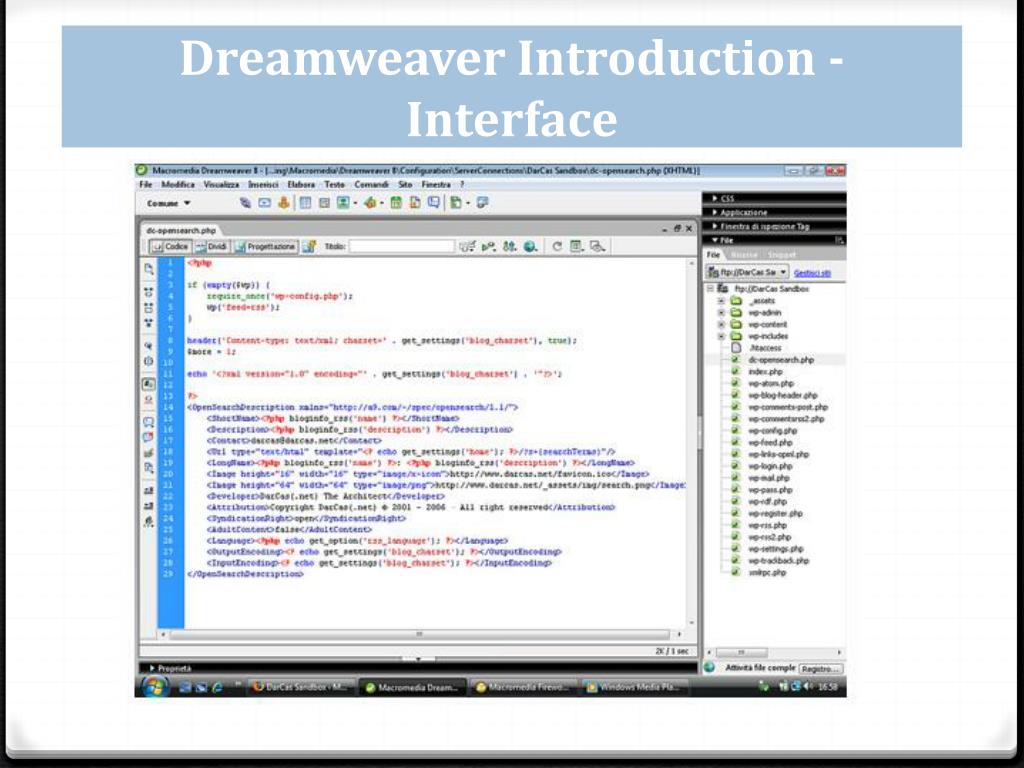The height and width of the screenshot is (768, 1024).
Task: Click the Templates icon in Insert bar
Action: coord(456,203)
